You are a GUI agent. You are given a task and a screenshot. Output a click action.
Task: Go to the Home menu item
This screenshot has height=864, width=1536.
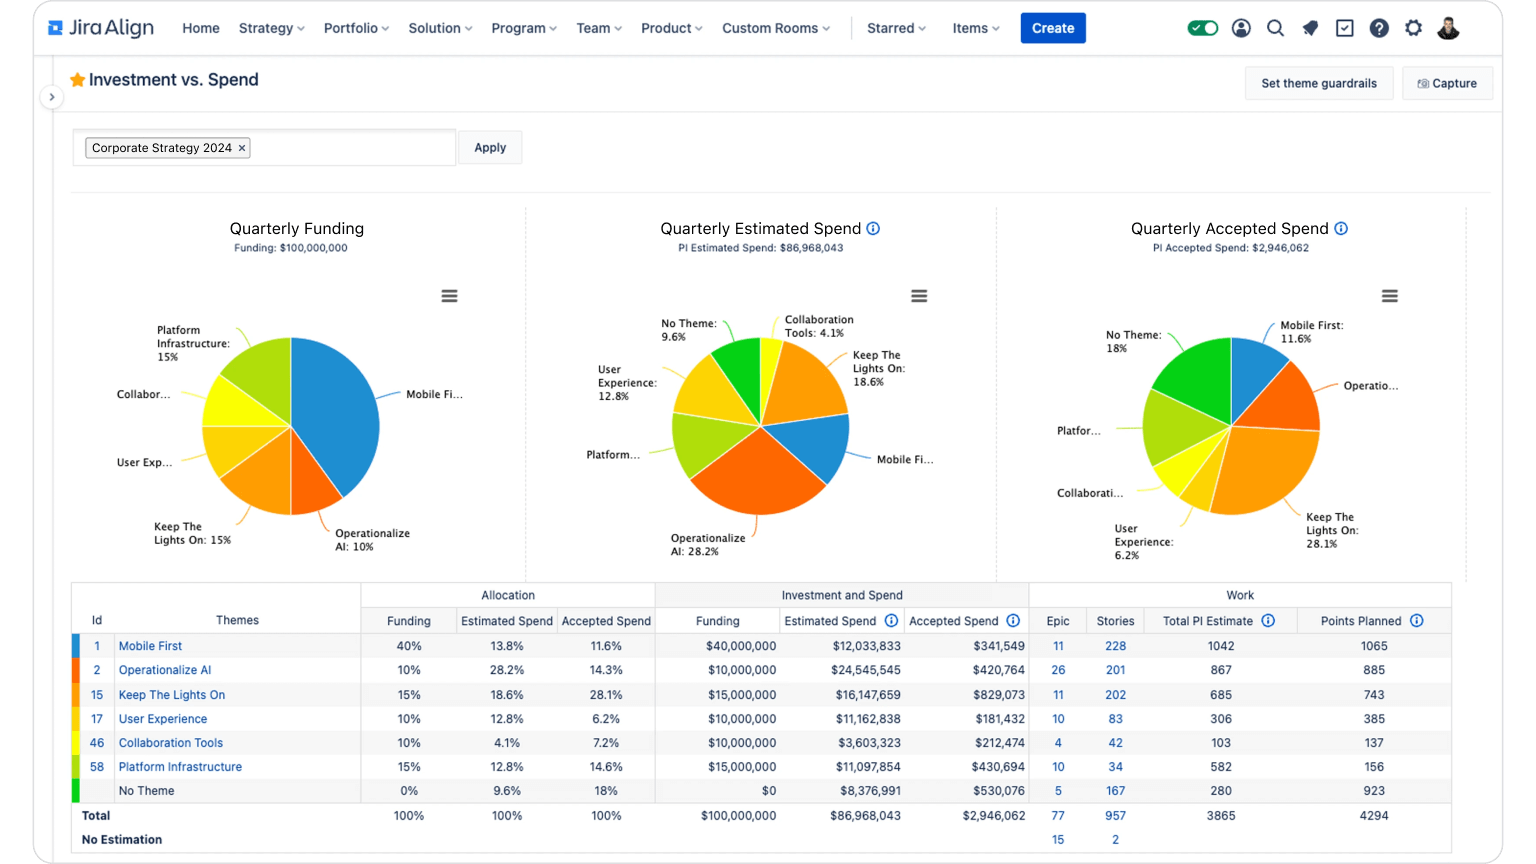click(x=201, y=28)
